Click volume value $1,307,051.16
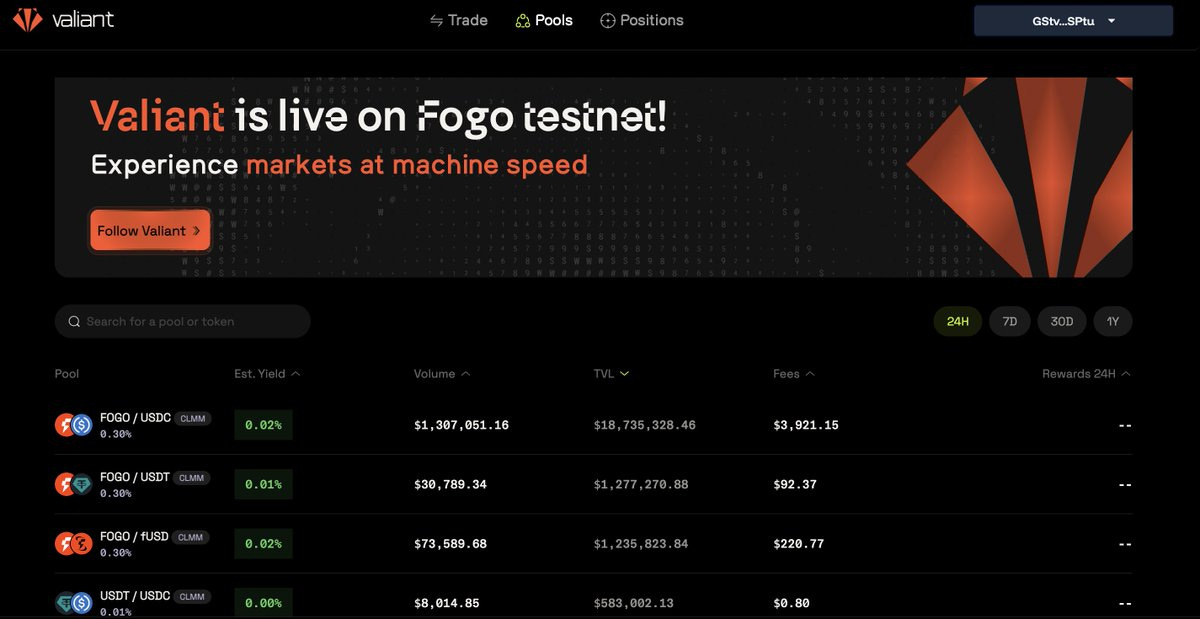1200x619 pixels. coord(461,425)
